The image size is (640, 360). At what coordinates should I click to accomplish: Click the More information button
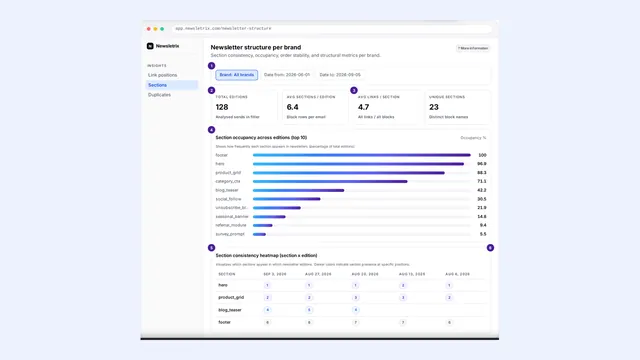[473, 48]
